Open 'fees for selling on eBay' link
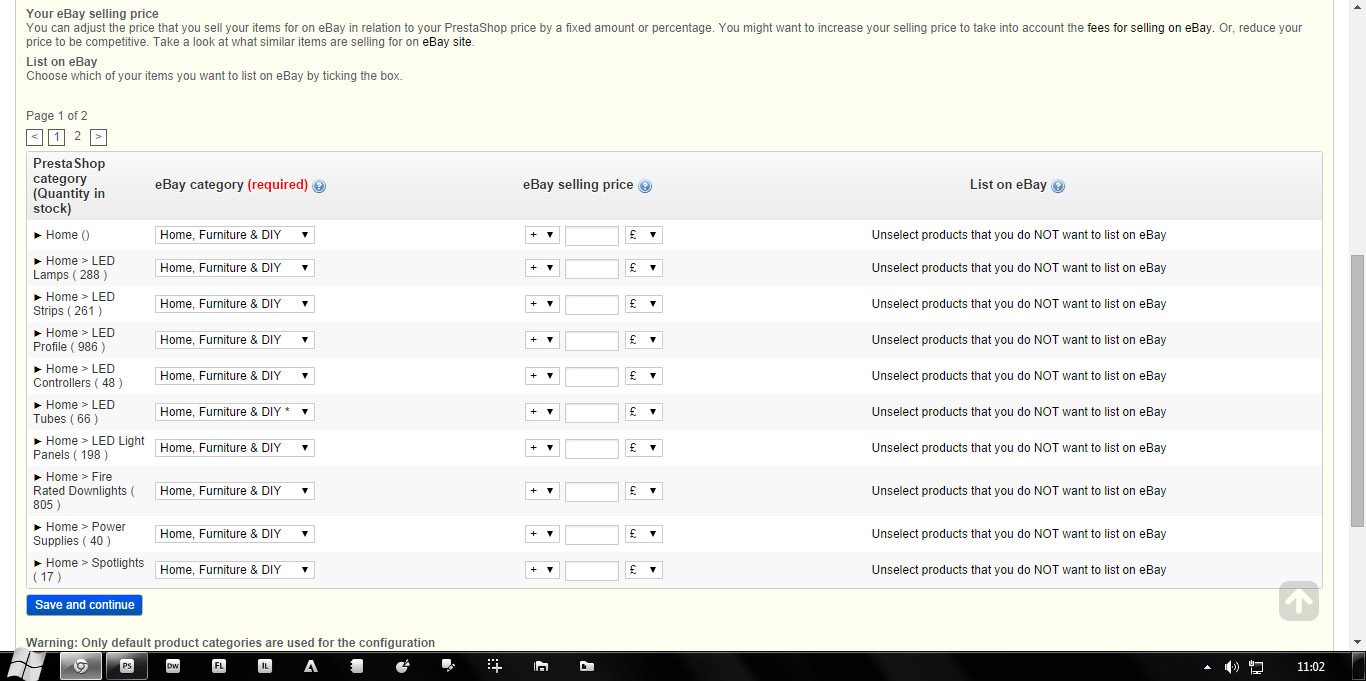Image resolution: width=1366 pixels, height=681 pixels. pyautogui.click(x=1149, y=28)
